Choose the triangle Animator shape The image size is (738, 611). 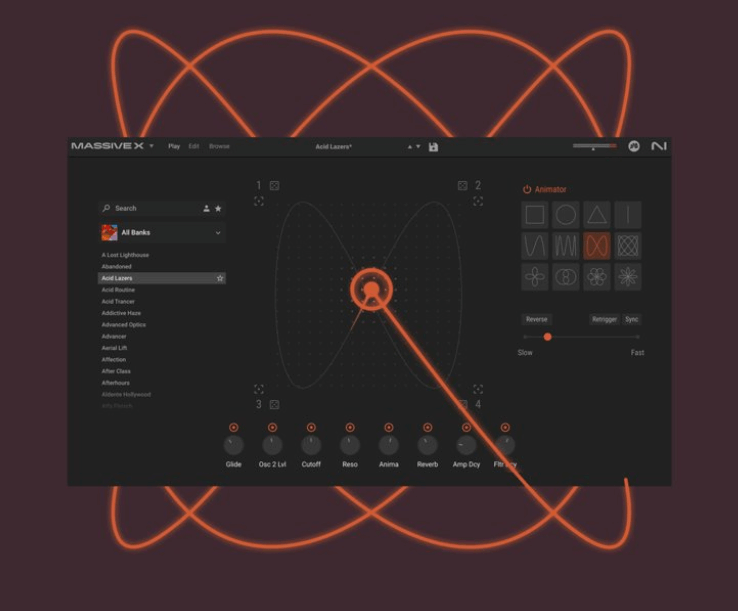pyautogui.click(x=597, y=215)
